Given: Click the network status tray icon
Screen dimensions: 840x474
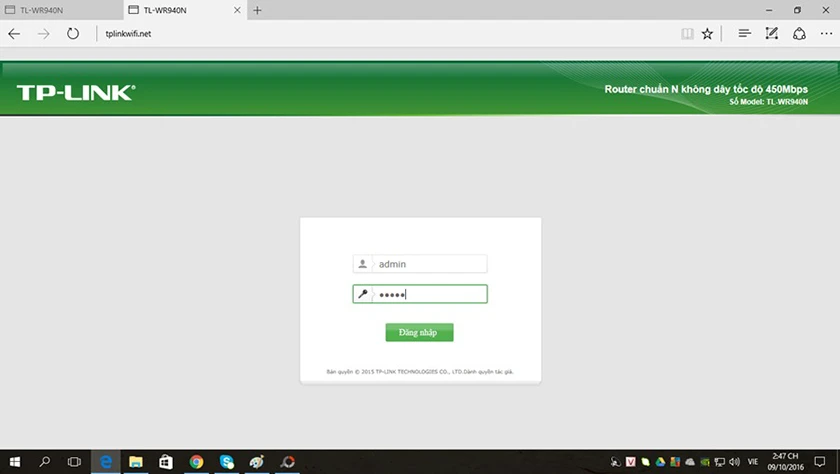Looking at the screenshot, I should [x=719, y=462].
